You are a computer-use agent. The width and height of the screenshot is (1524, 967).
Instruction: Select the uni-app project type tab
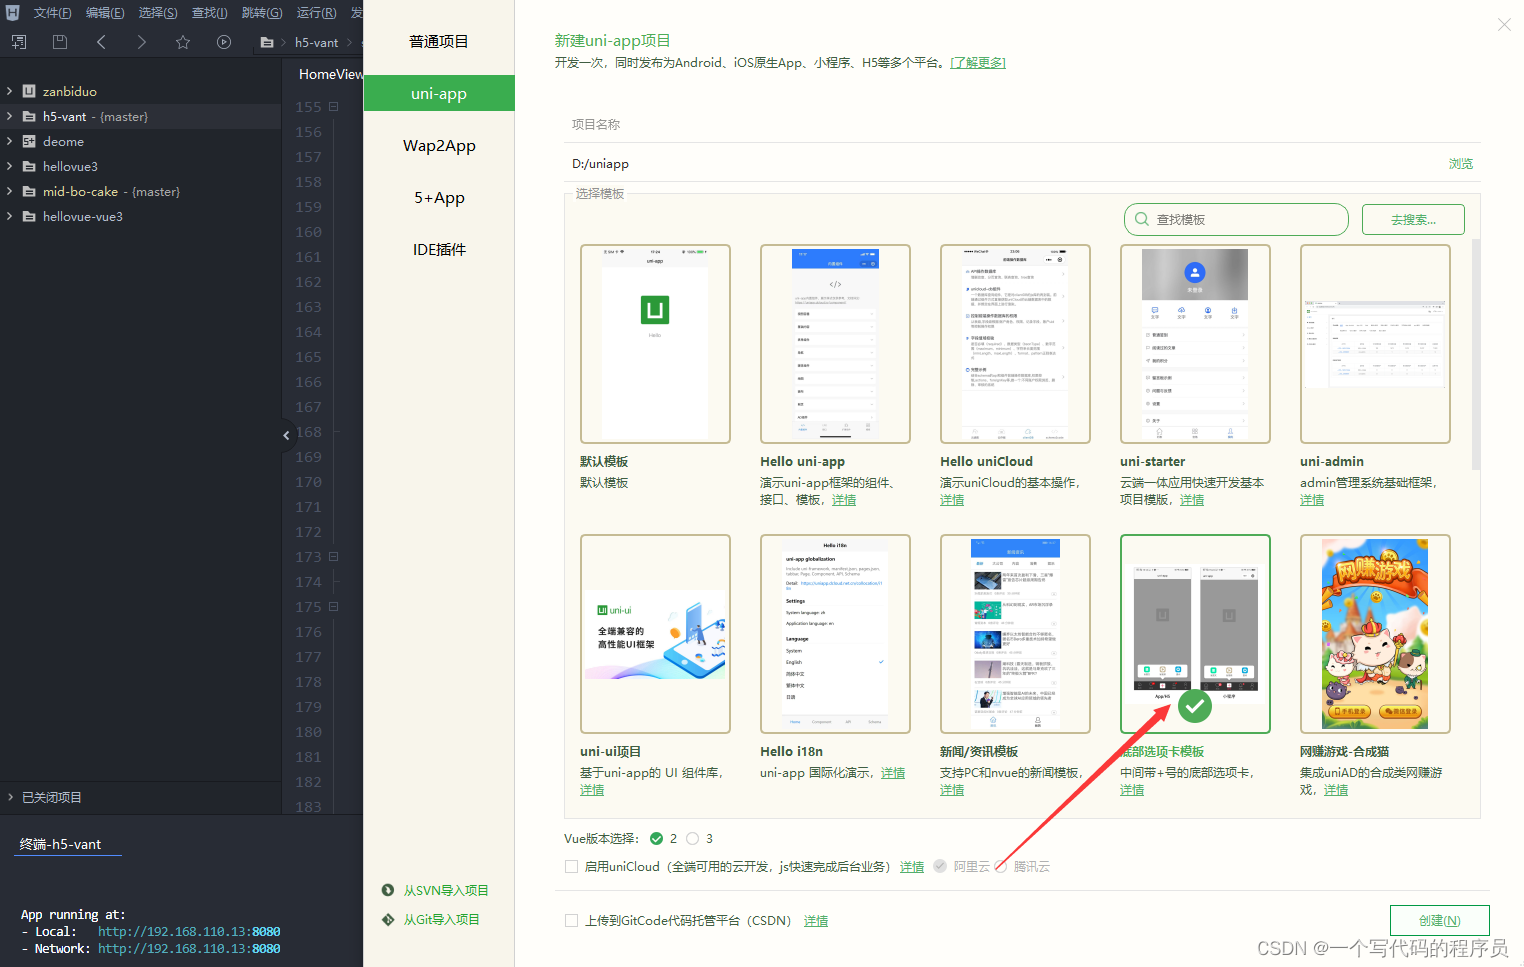click(439, 93)
